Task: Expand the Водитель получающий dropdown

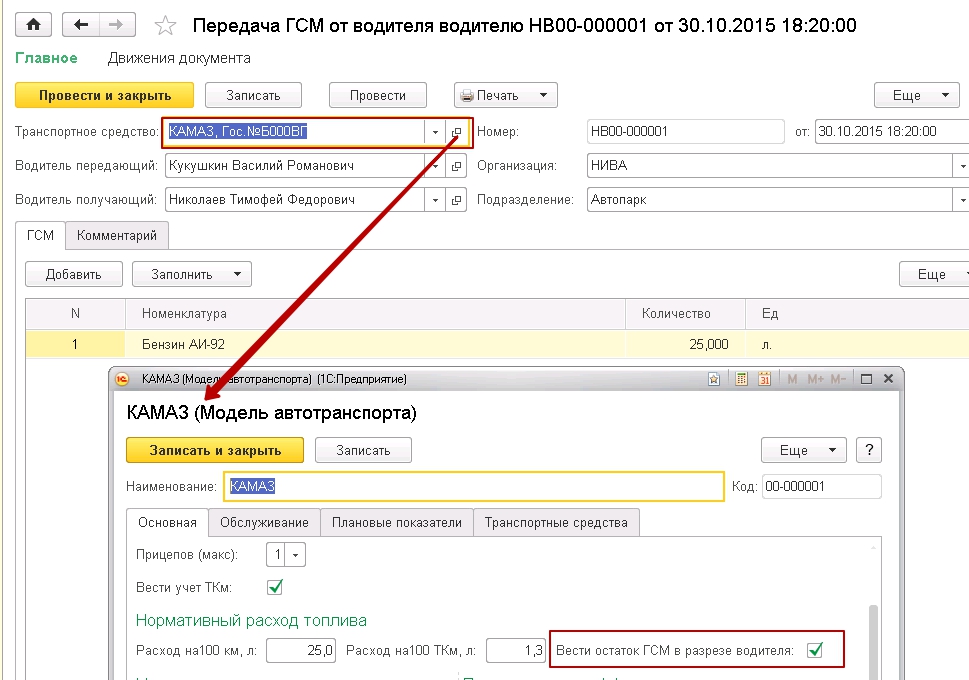Action: 435,200
